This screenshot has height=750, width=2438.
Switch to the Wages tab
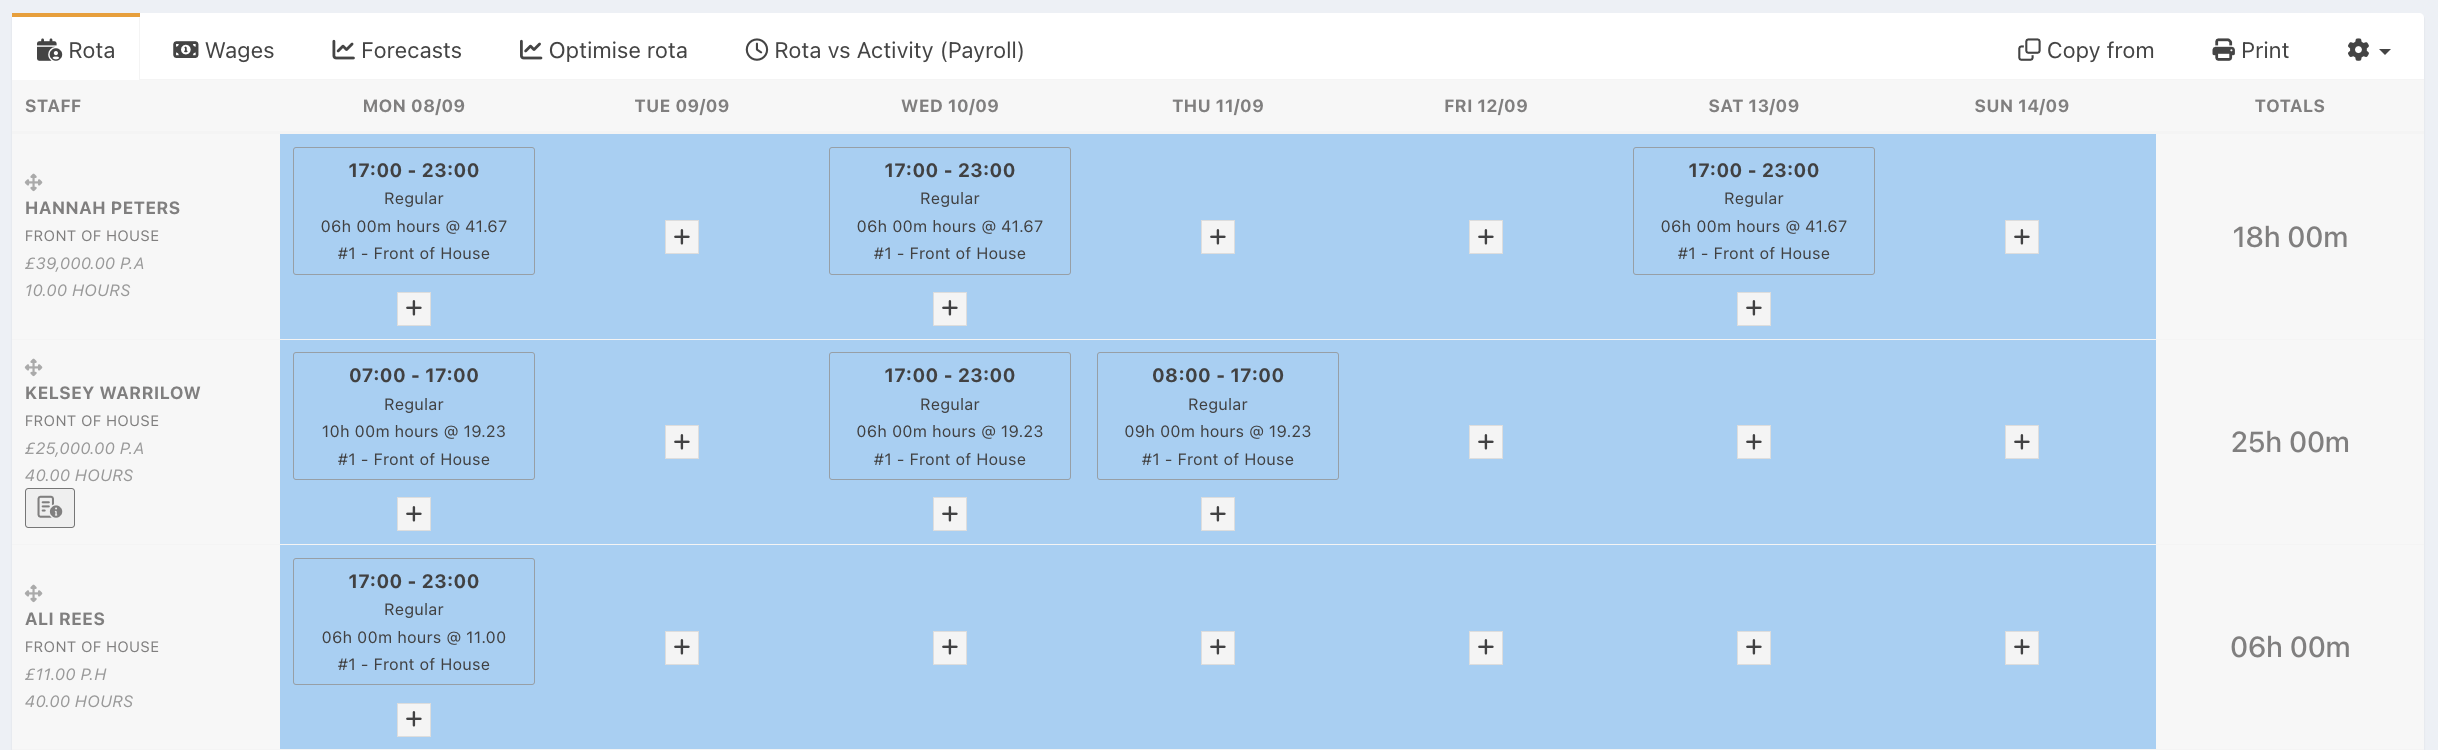(224, 50)
